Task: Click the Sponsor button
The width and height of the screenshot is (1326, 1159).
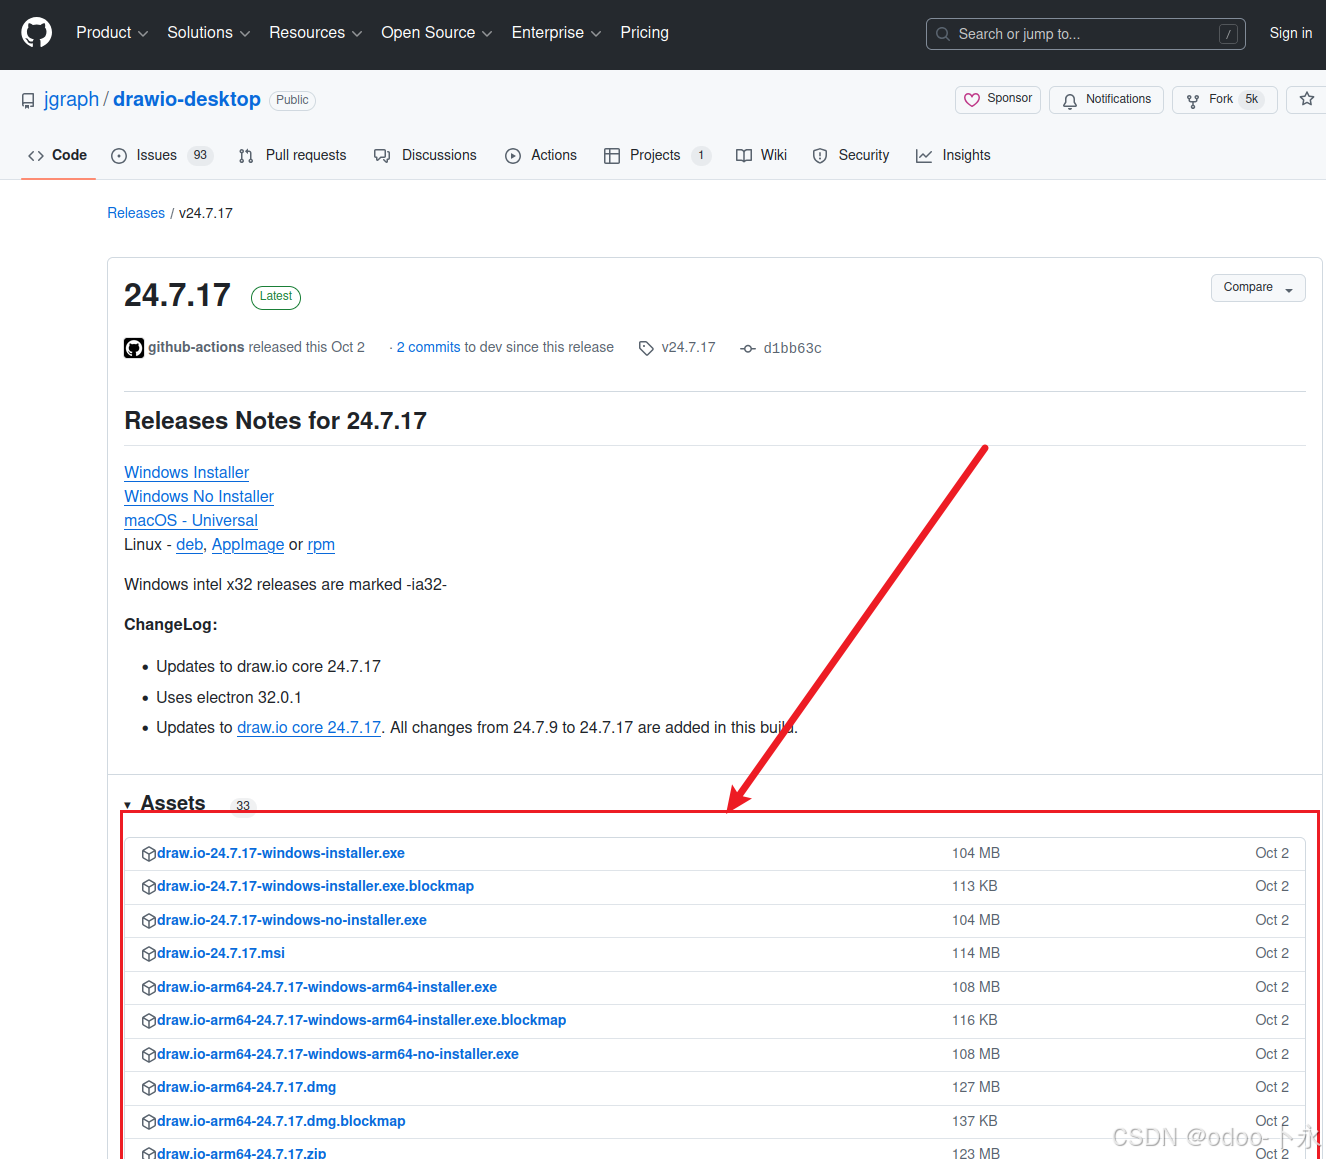Action: click(x=997, y=99)
